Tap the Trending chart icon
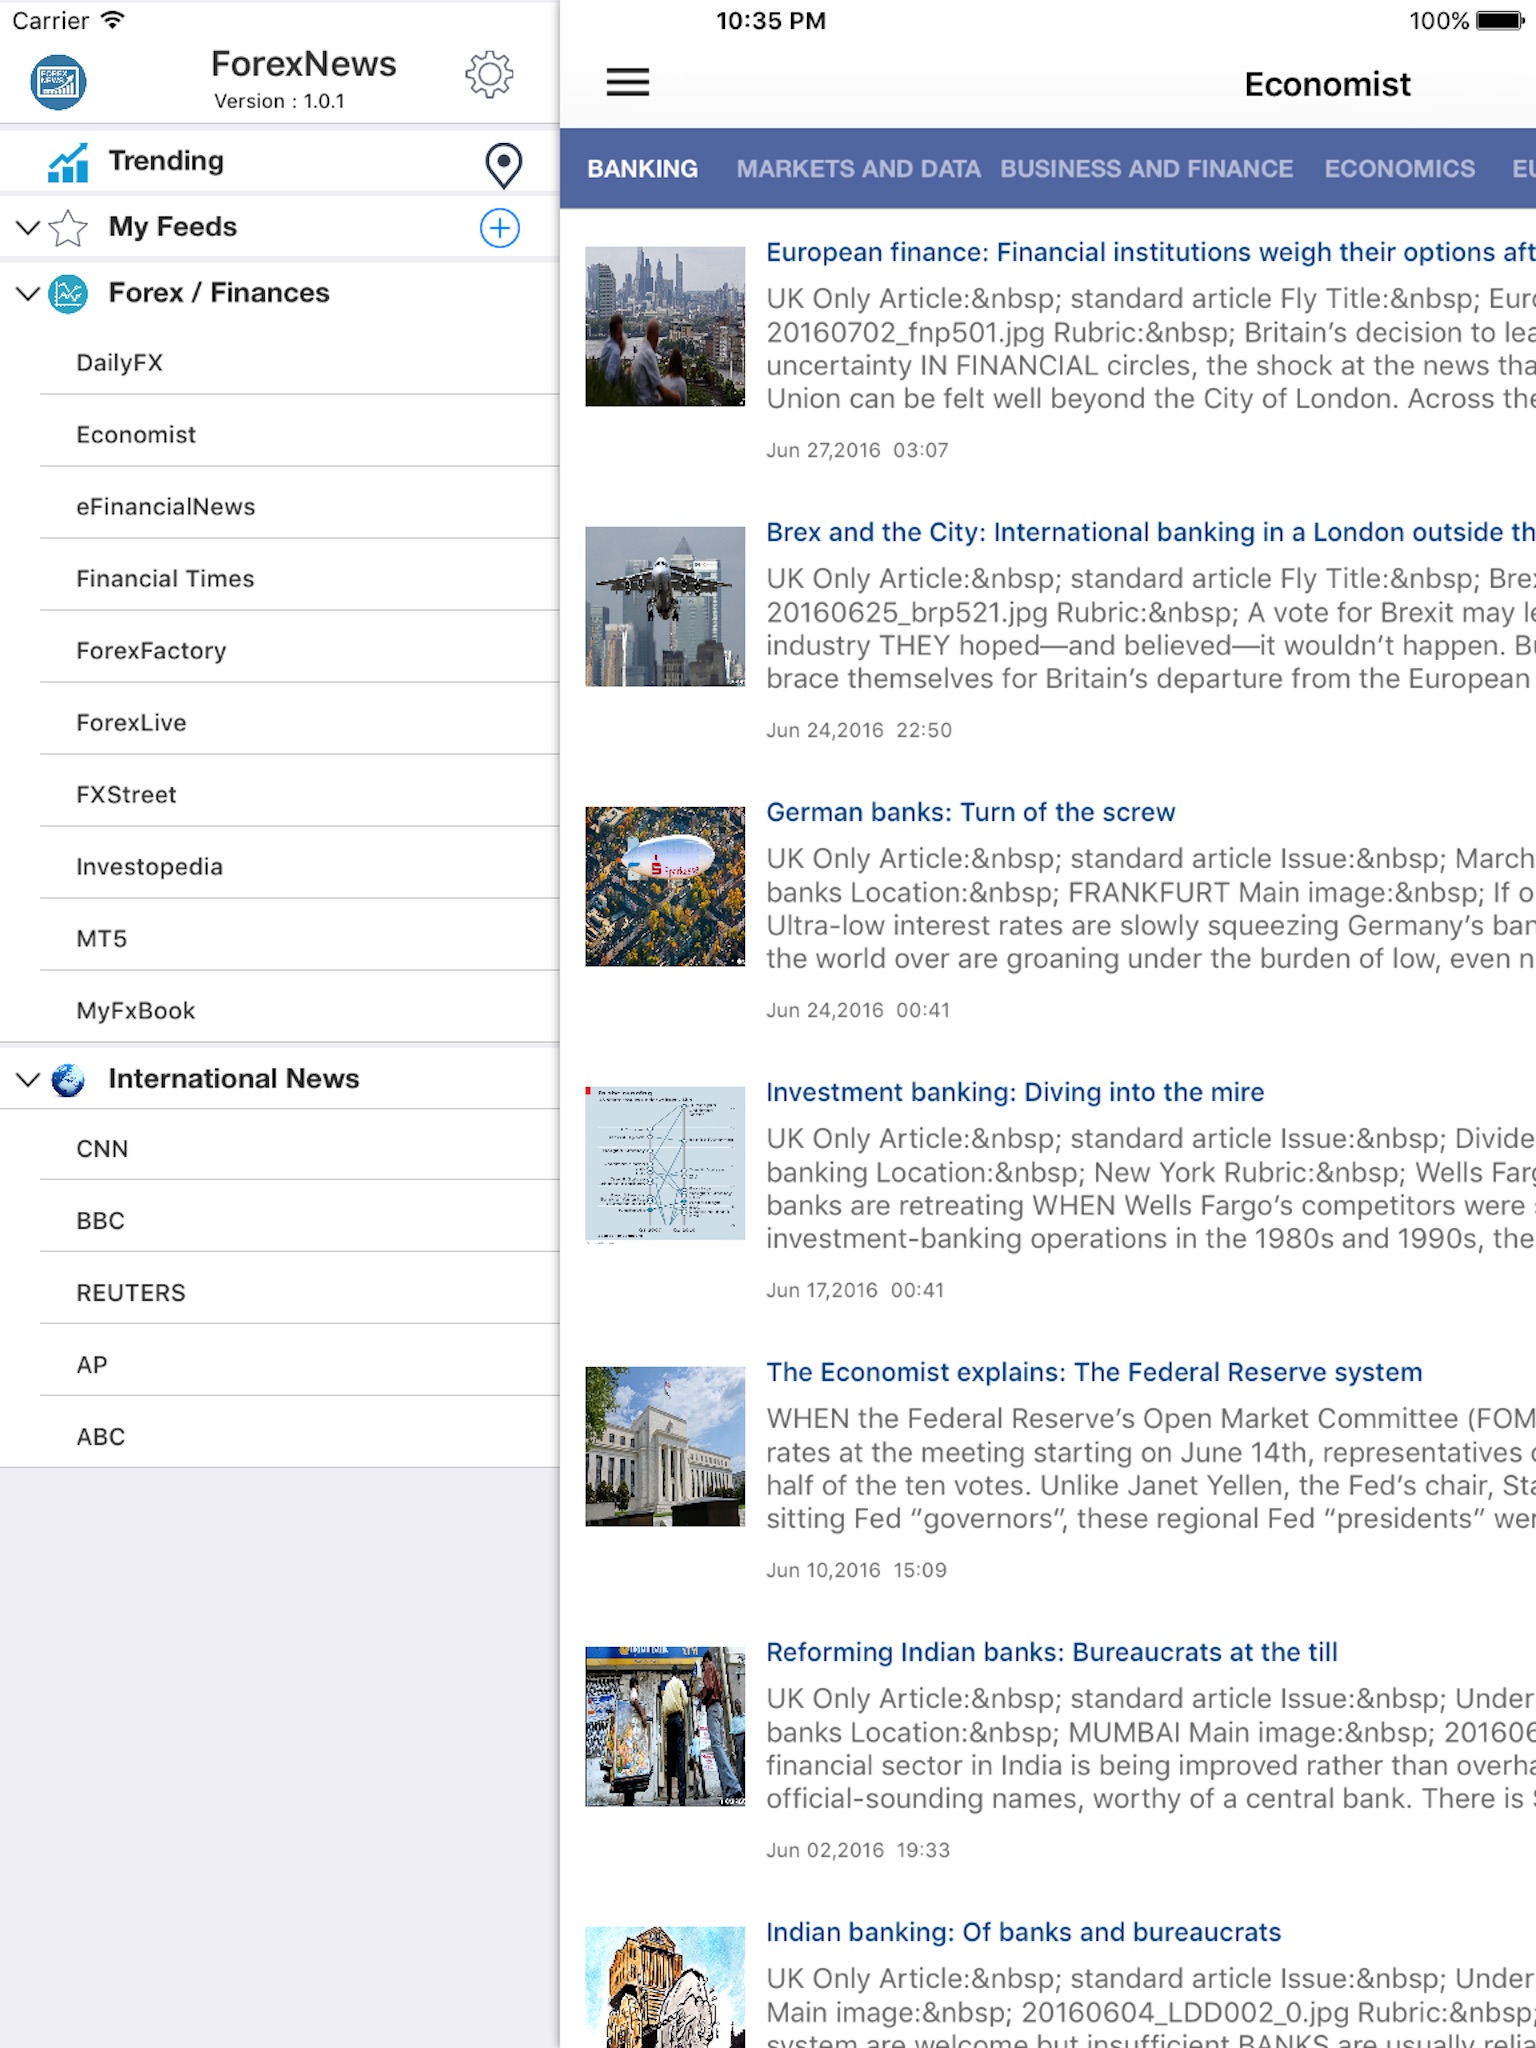Viewport: 1536px width, 2048px height. [x=68, y=162]
